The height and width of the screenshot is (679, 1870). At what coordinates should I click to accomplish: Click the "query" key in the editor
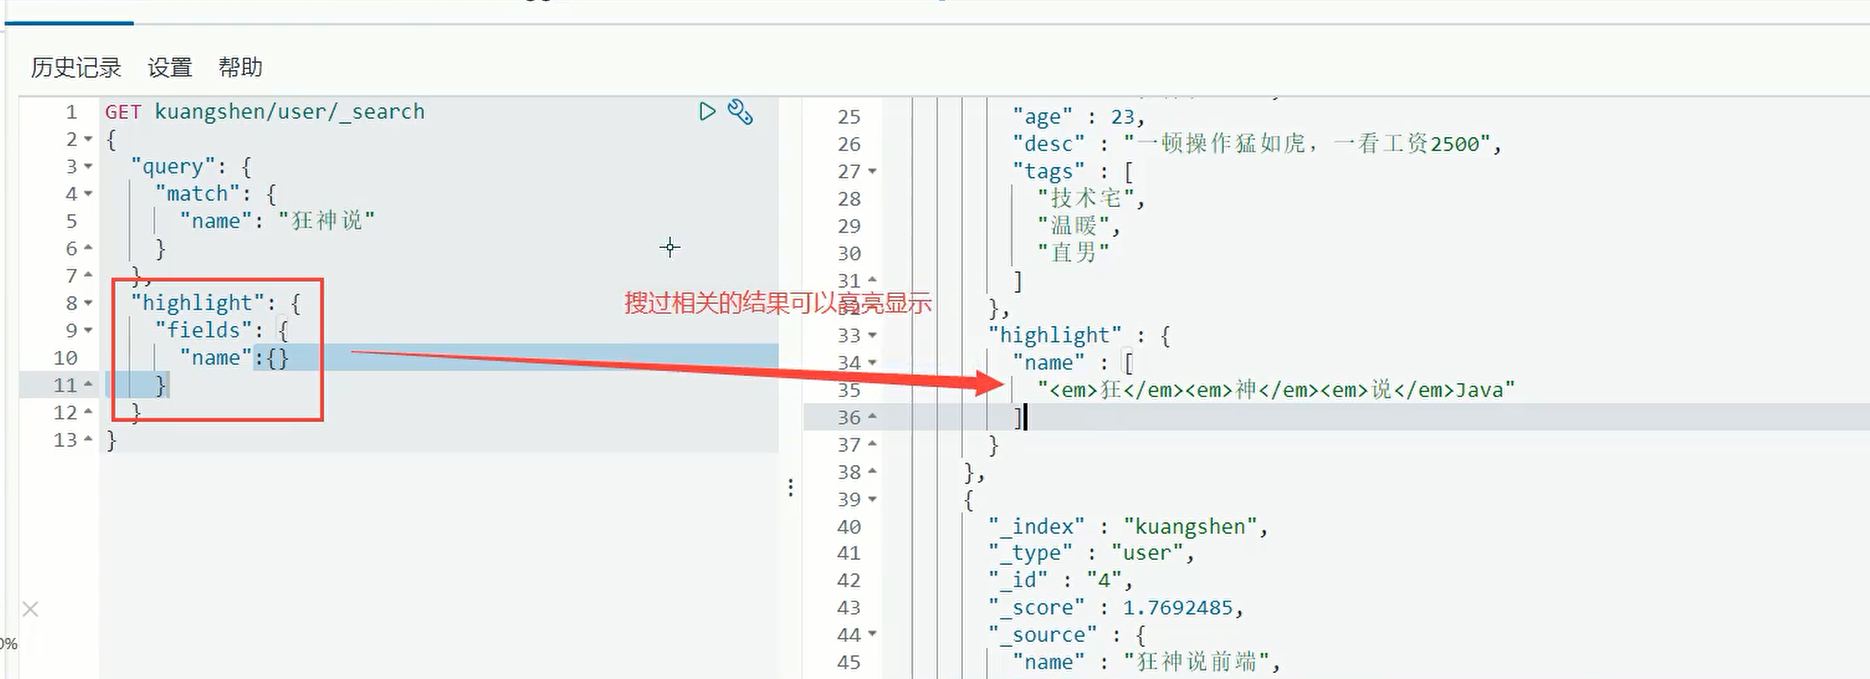pyautogui.click(x=173, y=166)
